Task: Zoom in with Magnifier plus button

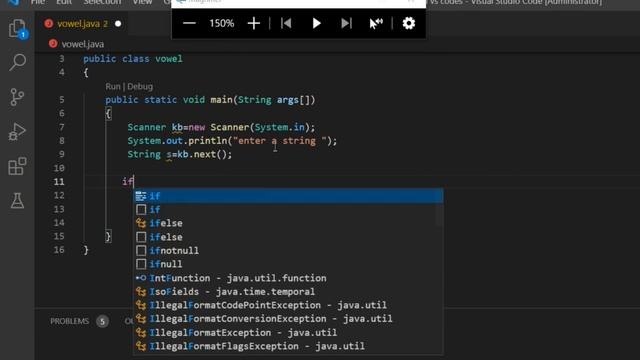Action: (x=253, y=23)
